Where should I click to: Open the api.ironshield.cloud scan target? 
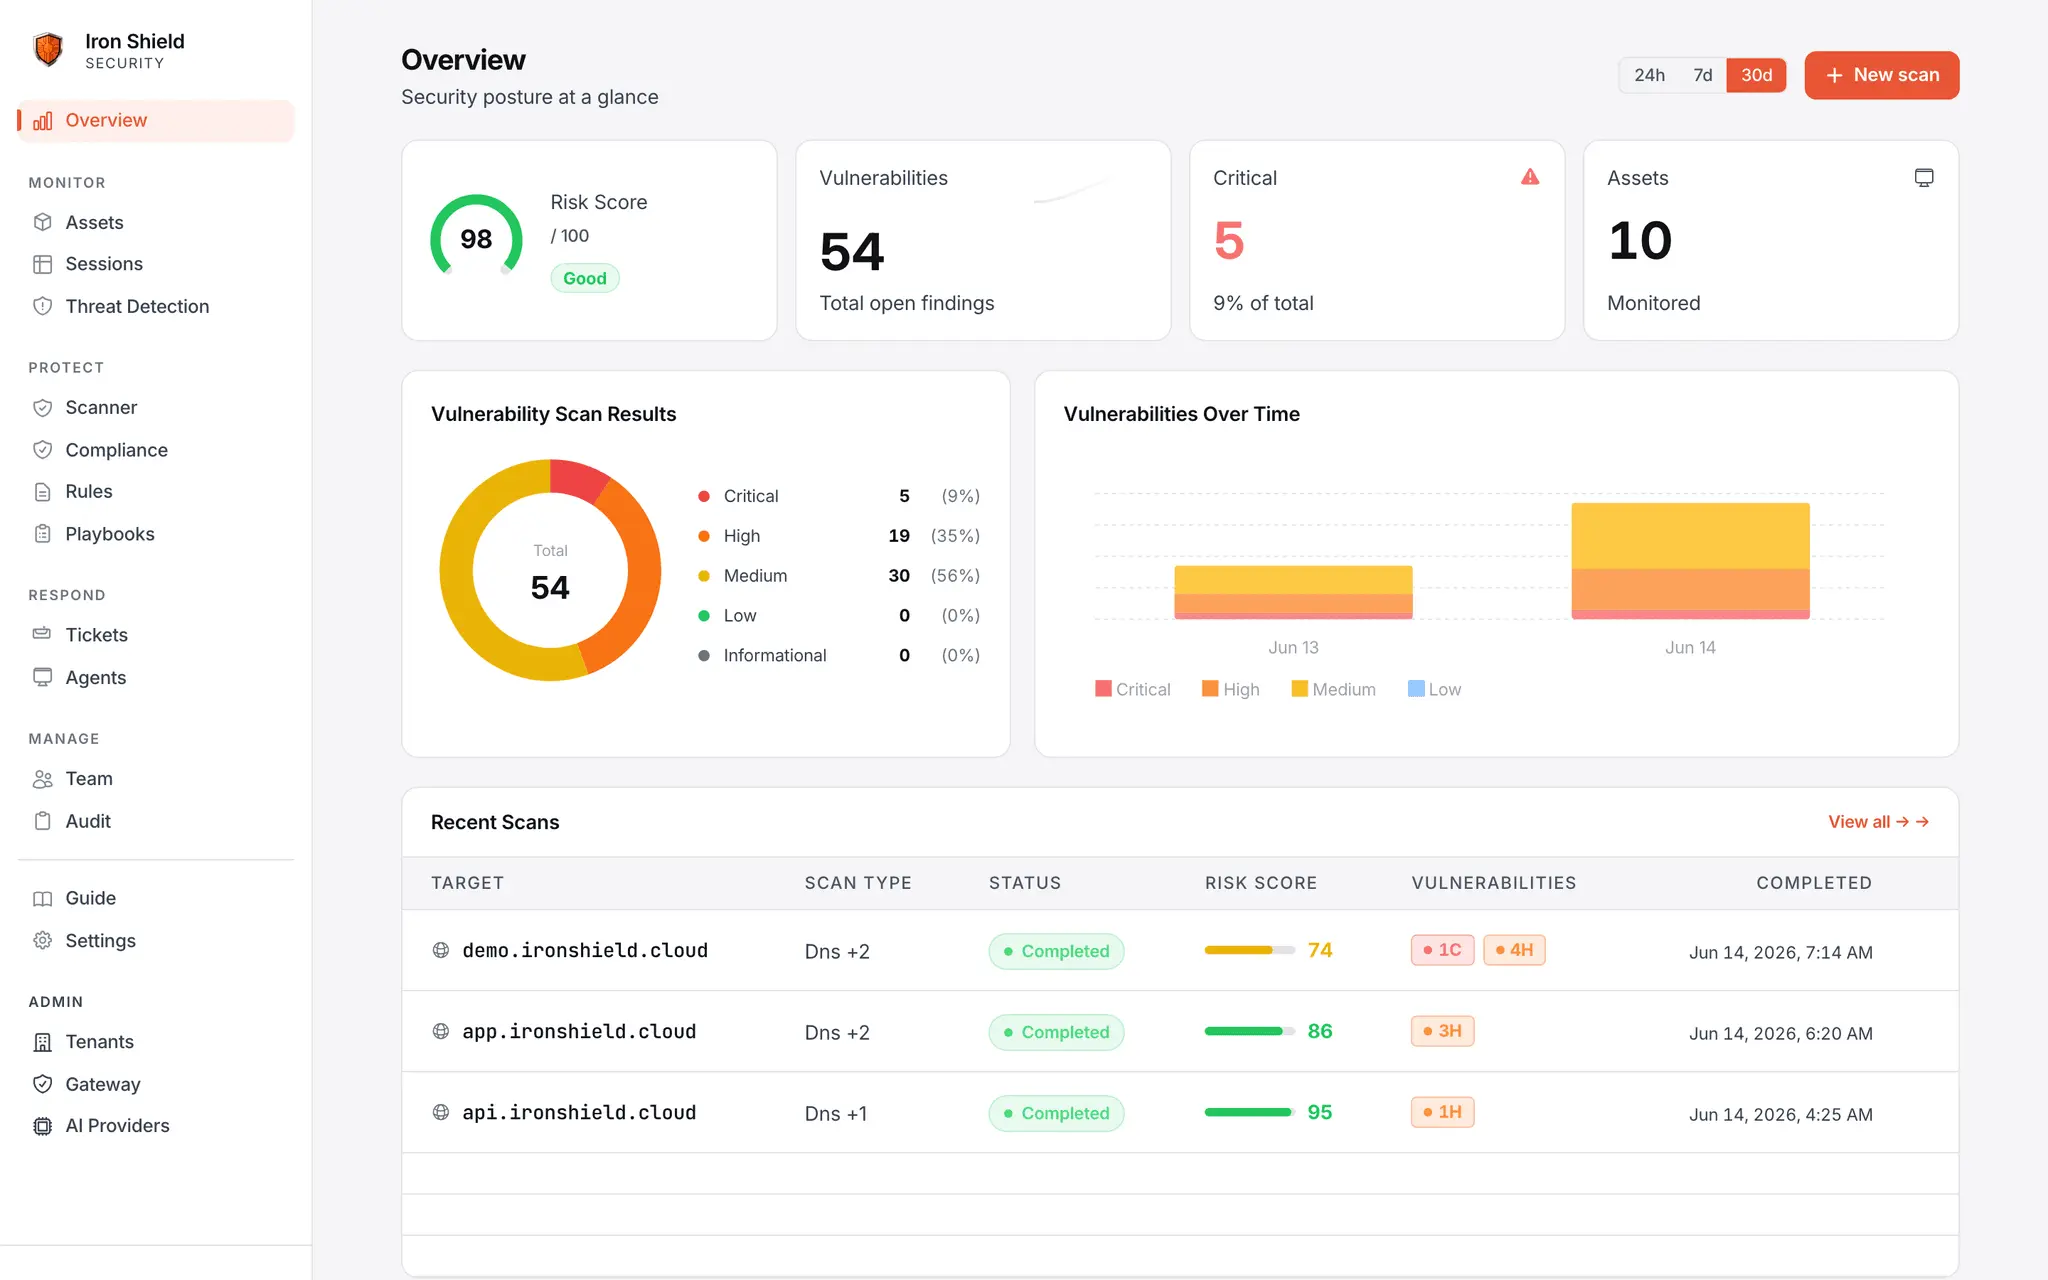pos(579,1112)
